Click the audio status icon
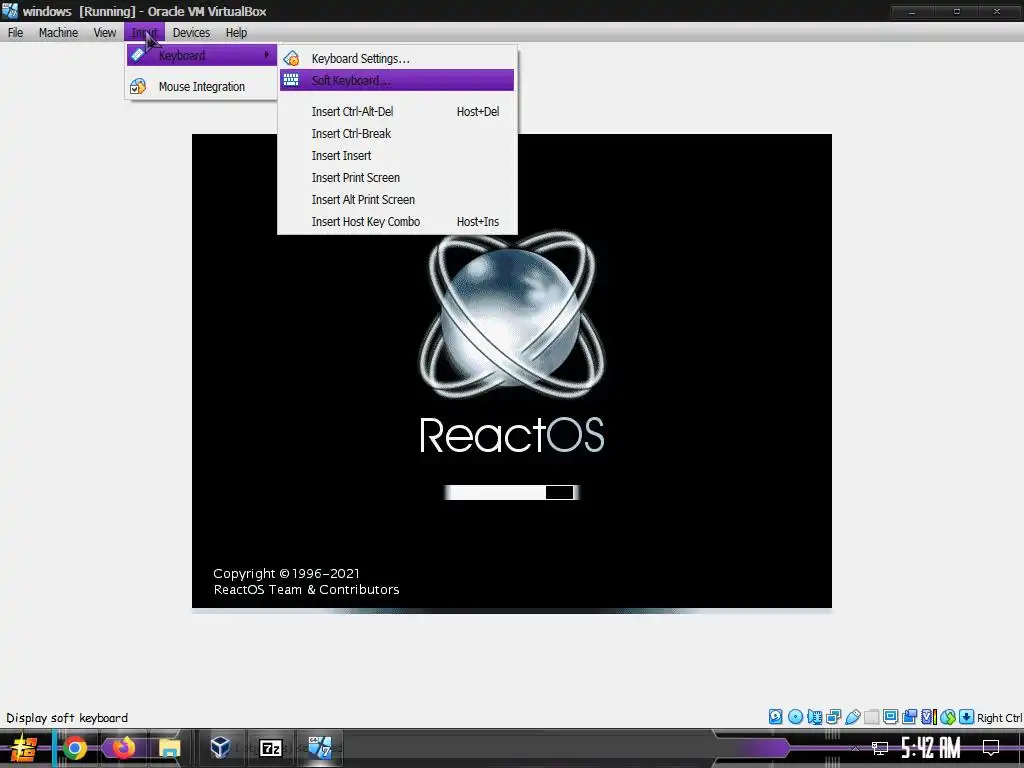This screenshot has width=1024, height=768. click(814, 717)
